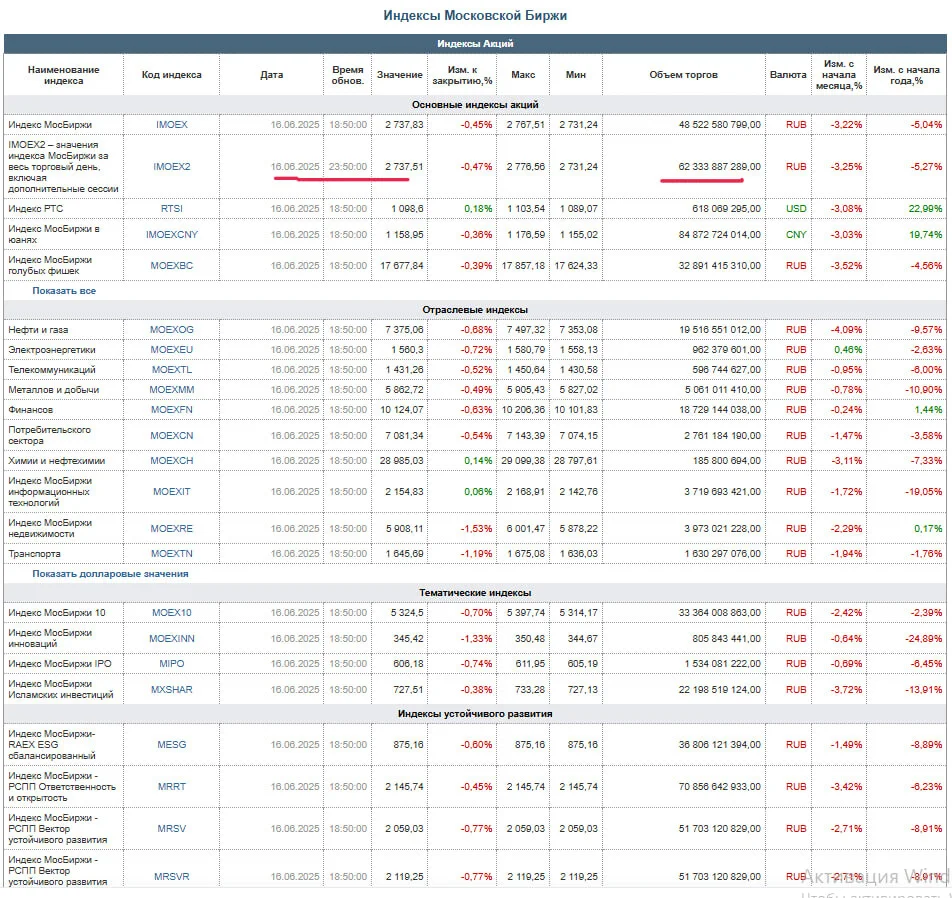This screenshot has width=952, height=898.
Task: Open the MOEXTL telecom index link
Action: (x=172, y=370)
